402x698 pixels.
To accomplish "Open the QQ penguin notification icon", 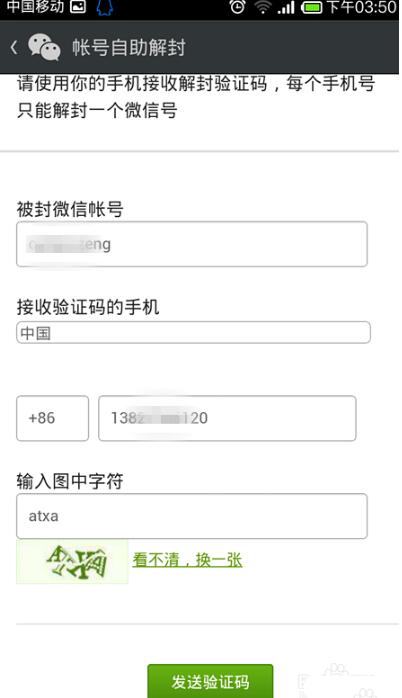I will tap(105, 8).
